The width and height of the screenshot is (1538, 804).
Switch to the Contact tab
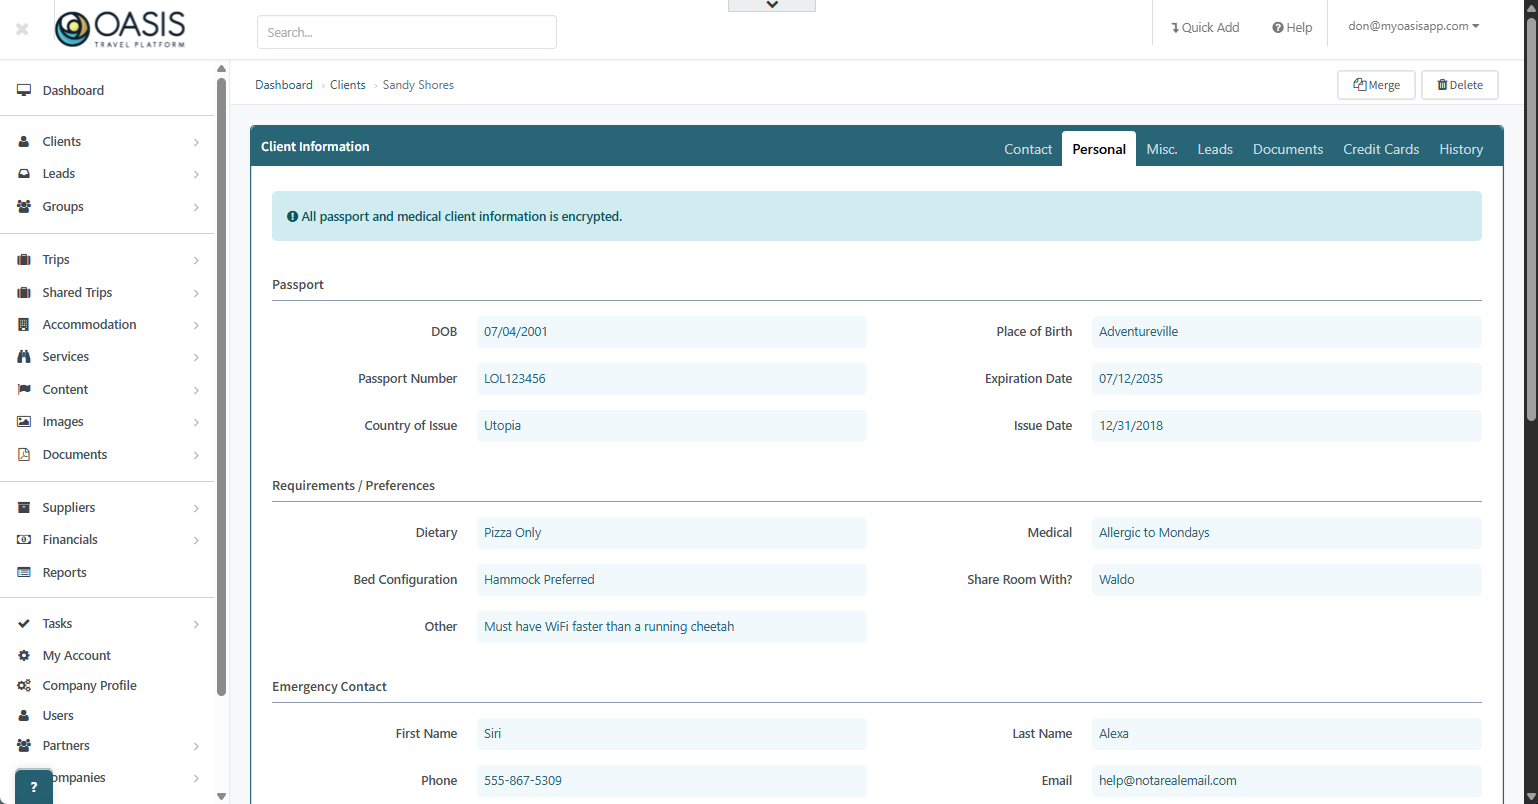(1028, 149)
